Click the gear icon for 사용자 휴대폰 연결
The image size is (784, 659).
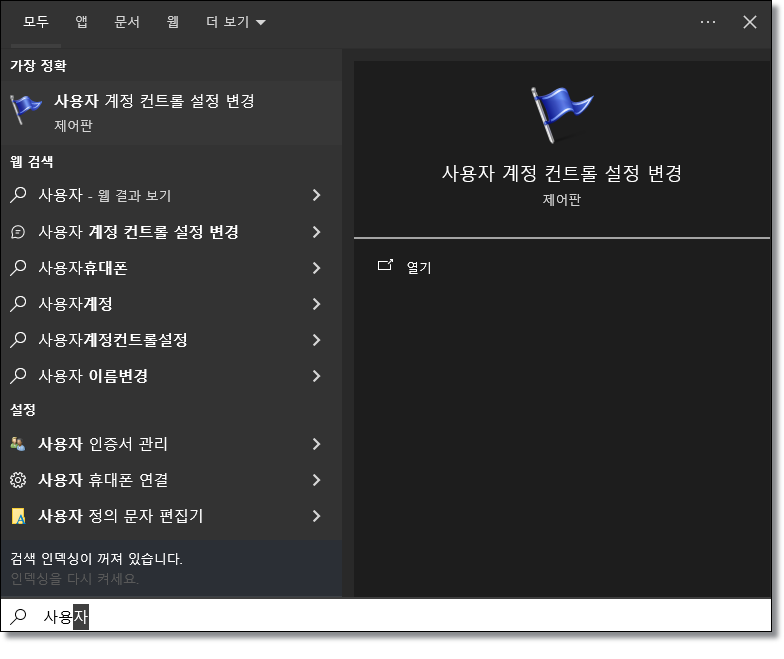(18, 480)
